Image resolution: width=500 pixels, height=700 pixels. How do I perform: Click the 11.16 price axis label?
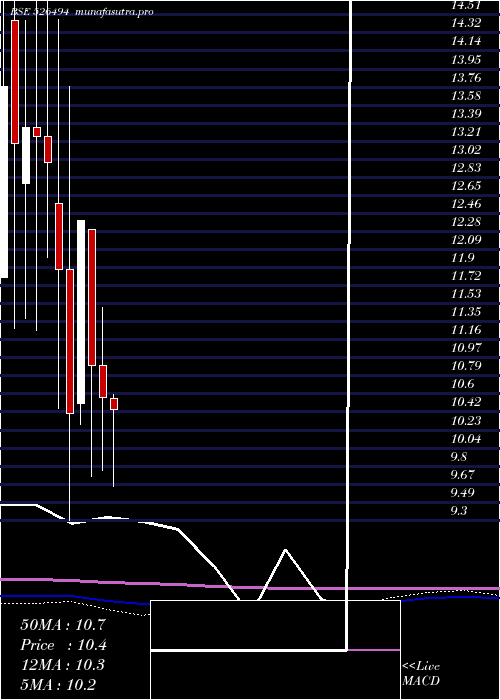click(x=466, y=330)
